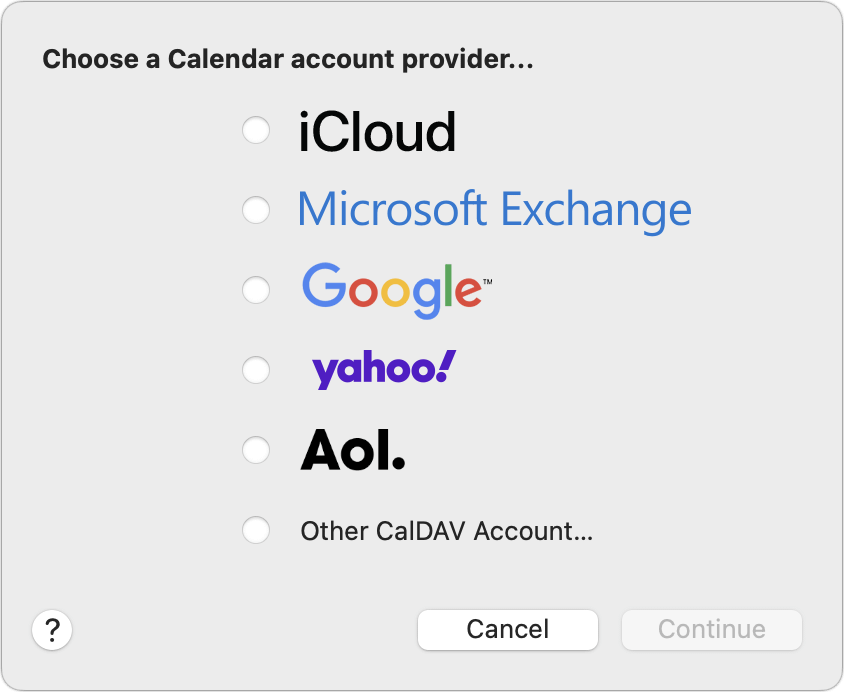Pick the Google account radio button
The image size is (844, 692).
click(256, 290)
